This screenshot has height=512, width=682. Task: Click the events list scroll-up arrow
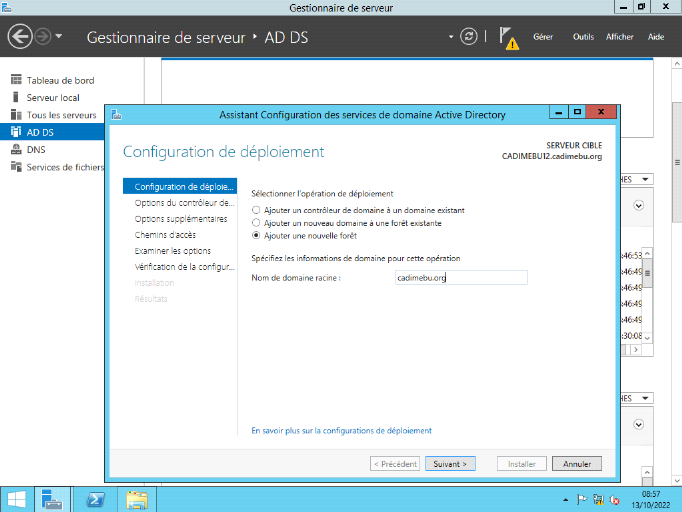(x=648, y=253)
